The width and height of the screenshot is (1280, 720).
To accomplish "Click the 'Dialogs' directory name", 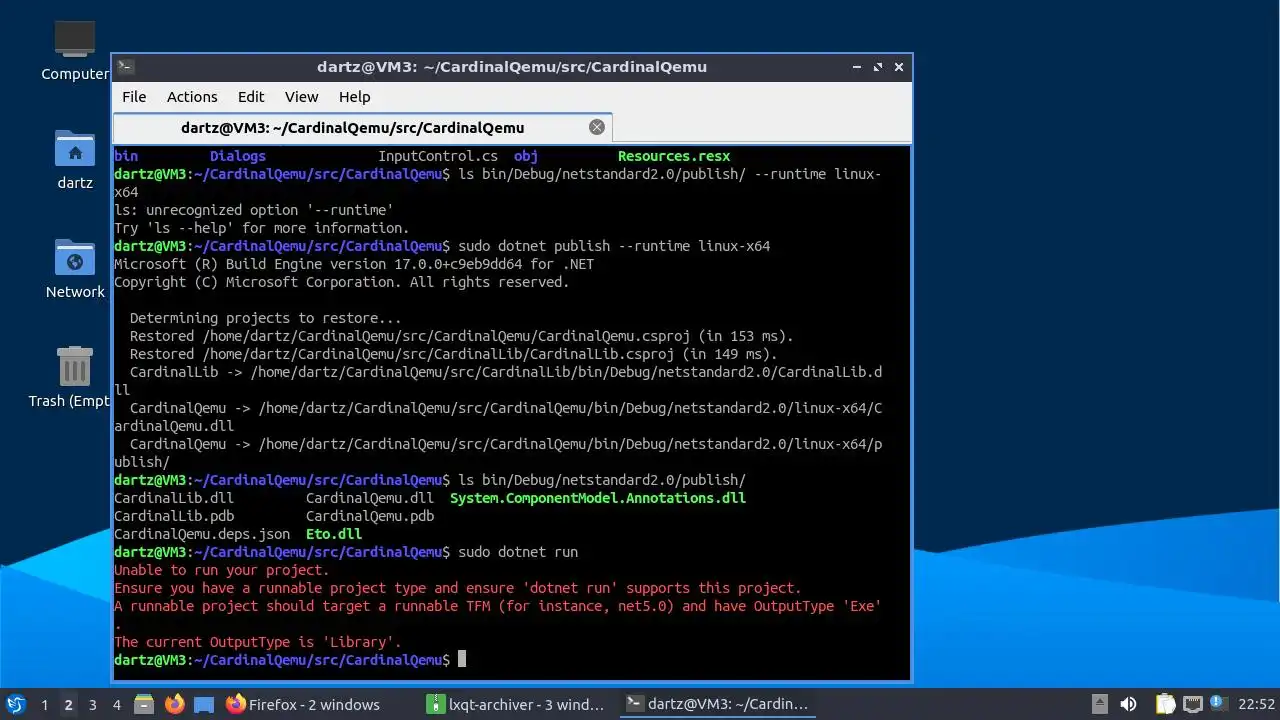I will (x=238, y=156).
